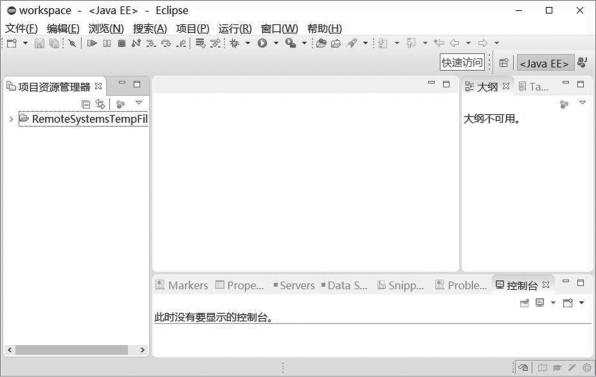The image size is (596, 377).
Task: Click the Open Perspective icon
Action: click(x=503, y=63)
